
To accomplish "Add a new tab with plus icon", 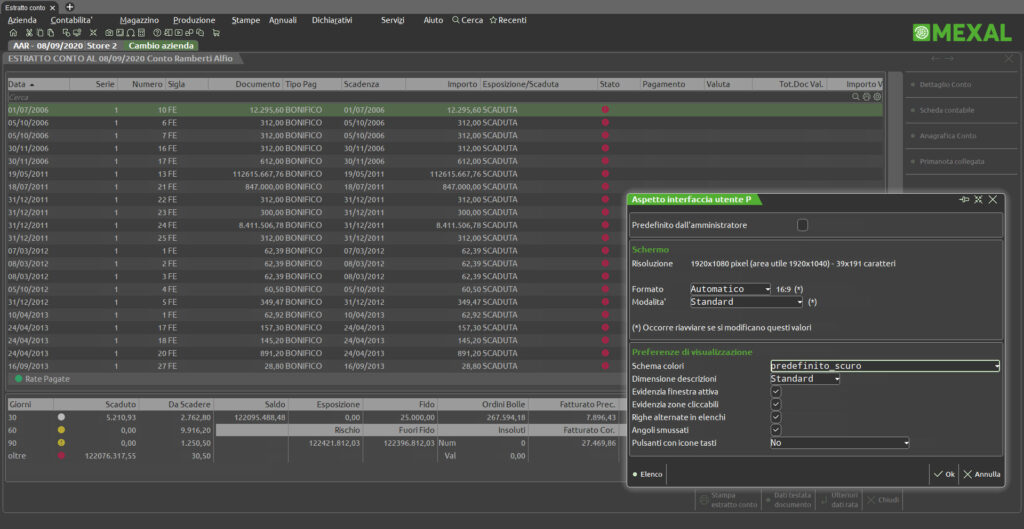I will [x=70, y=7].
